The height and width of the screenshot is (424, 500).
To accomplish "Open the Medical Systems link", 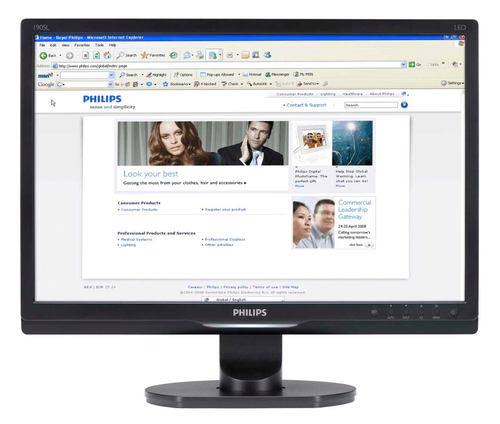I will point(136,240).
